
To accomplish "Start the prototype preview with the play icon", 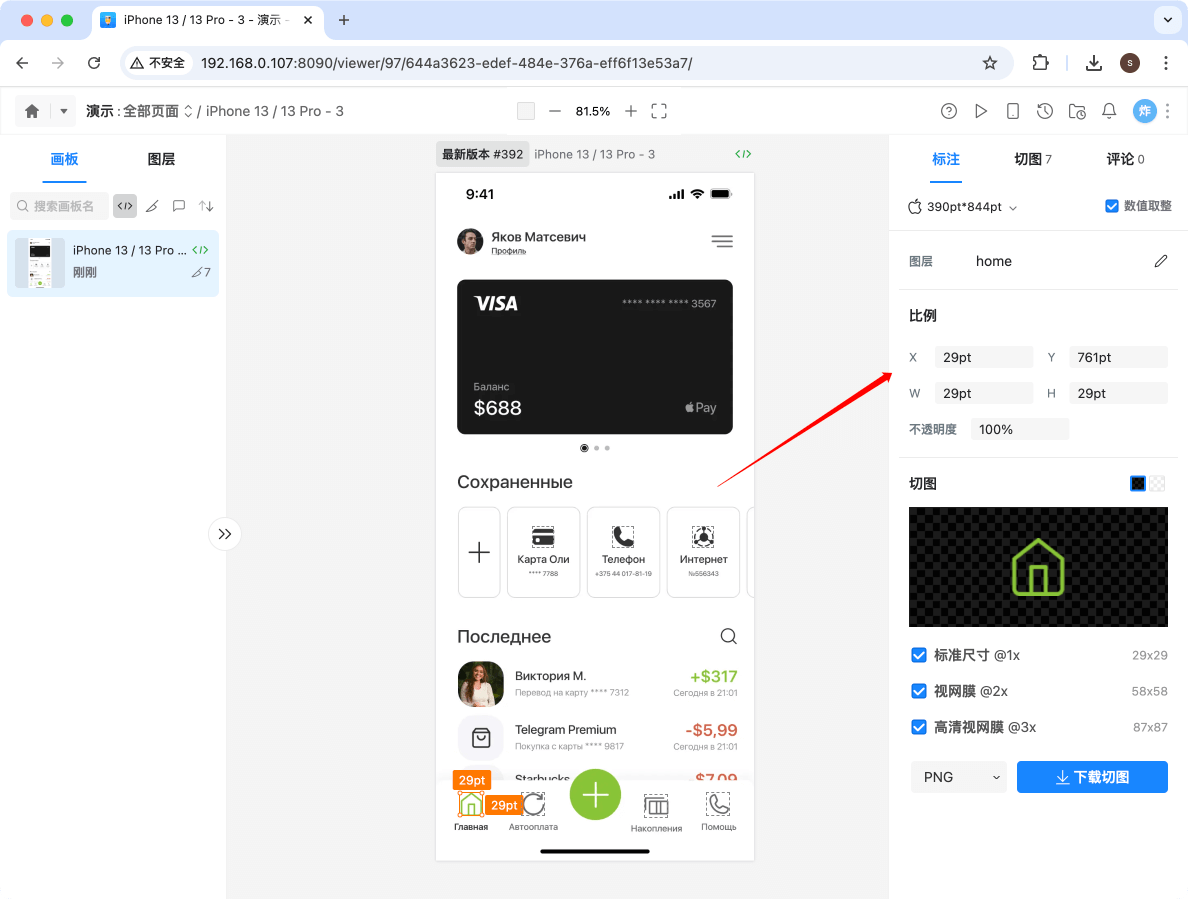I will (981, 111).
